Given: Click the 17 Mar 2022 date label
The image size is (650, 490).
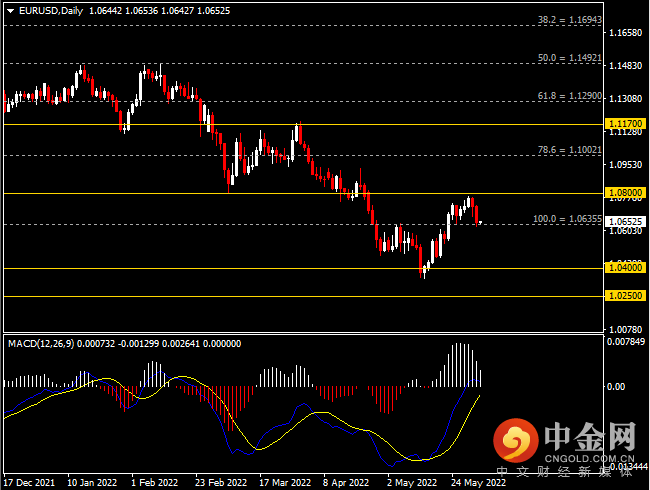Looking at the screenshot, I should click(x=285, y=483).
